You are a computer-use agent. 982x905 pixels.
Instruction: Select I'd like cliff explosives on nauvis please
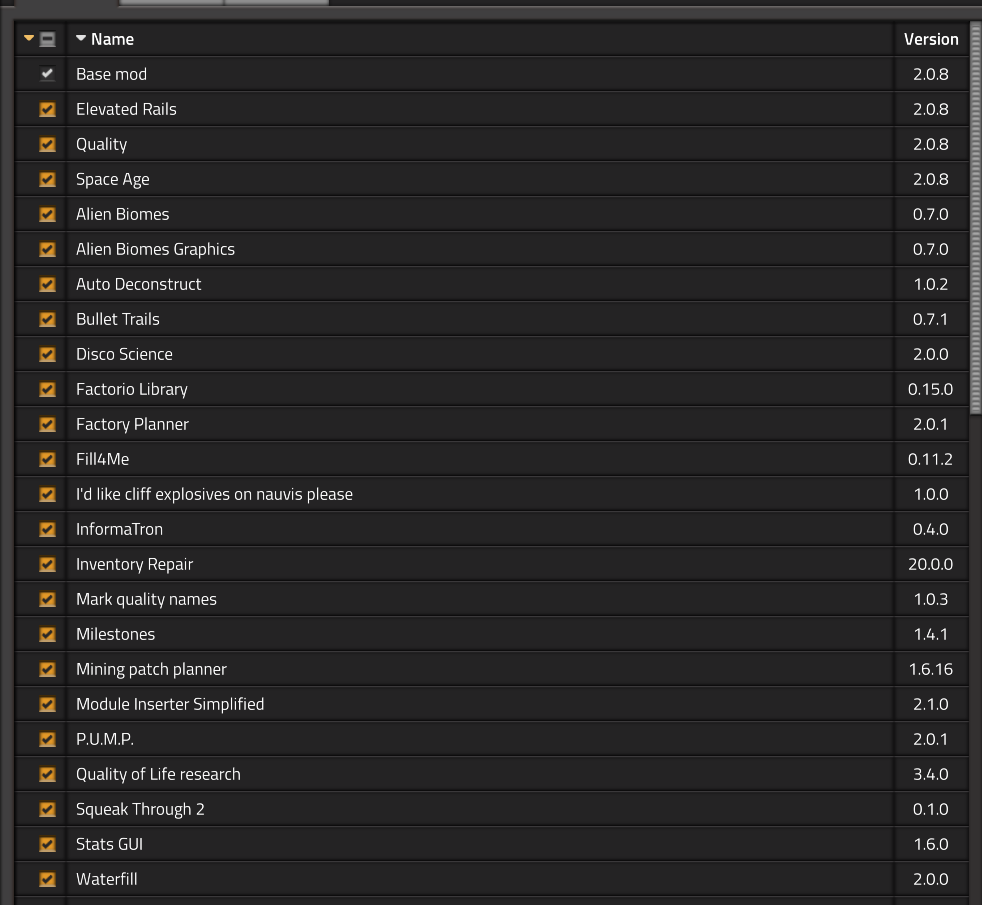[214, 494]
